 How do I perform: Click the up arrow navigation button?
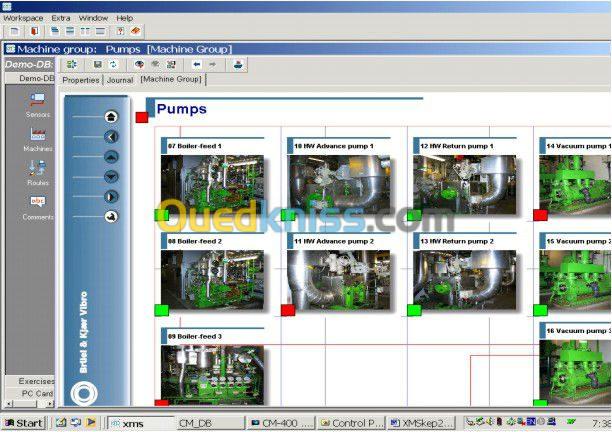coord(111,156)
